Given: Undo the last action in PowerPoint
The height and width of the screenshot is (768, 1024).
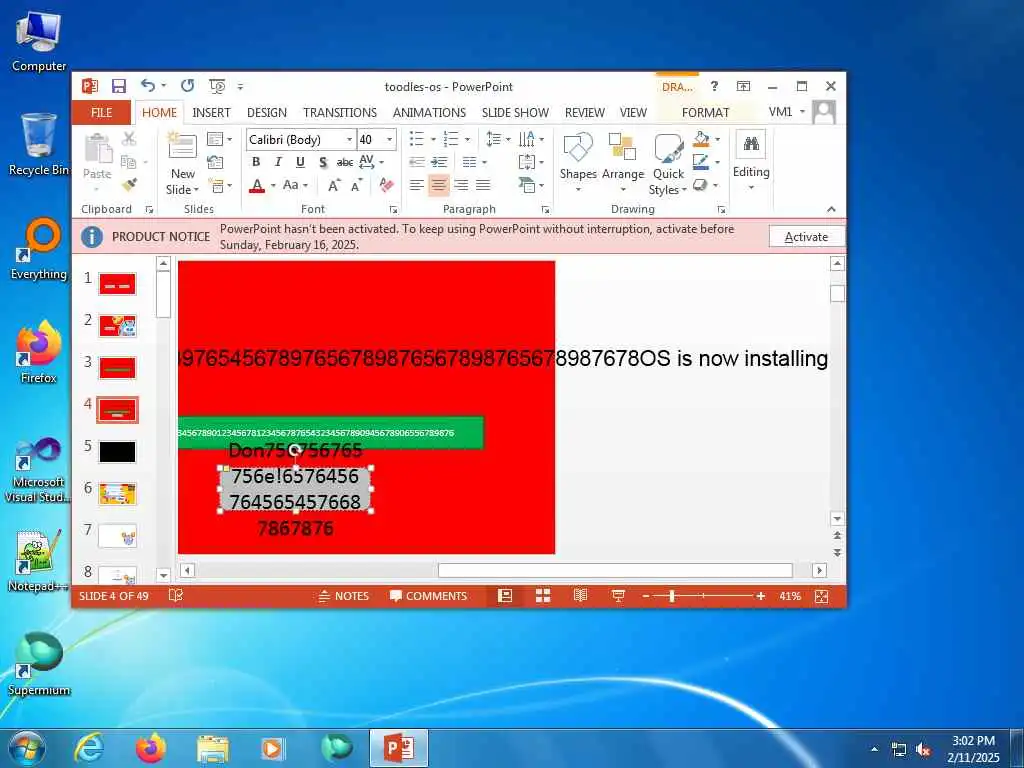Looking at the screenshot, I should (x=148, y=86).
